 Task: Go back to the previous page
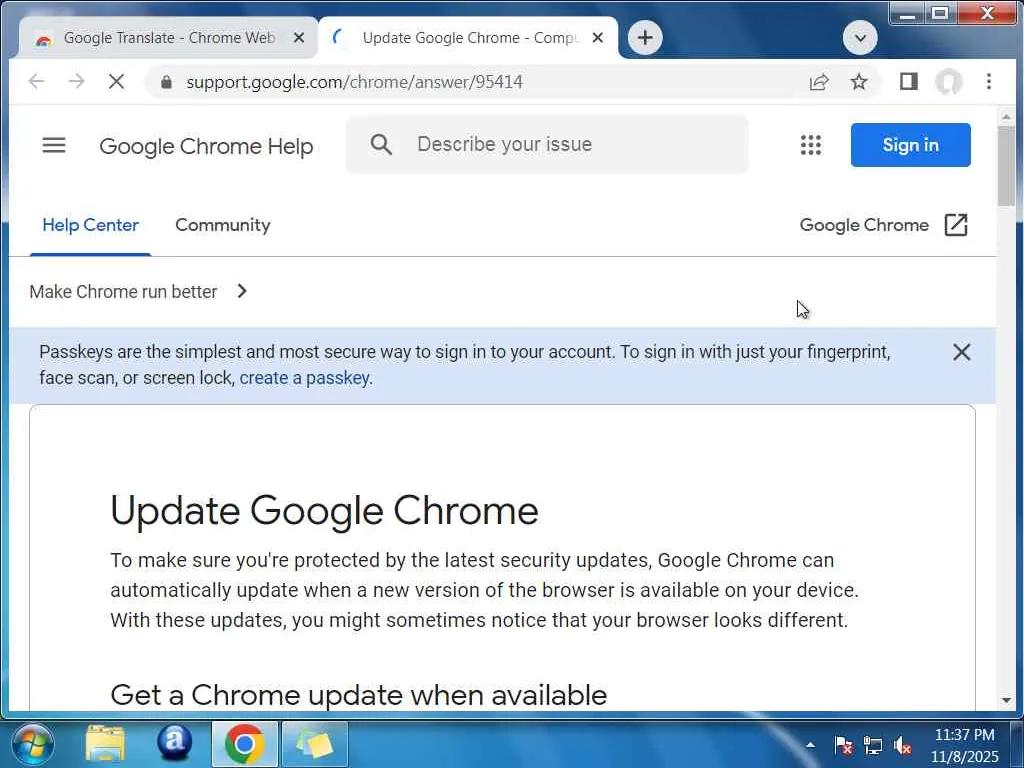coord(37,82)
